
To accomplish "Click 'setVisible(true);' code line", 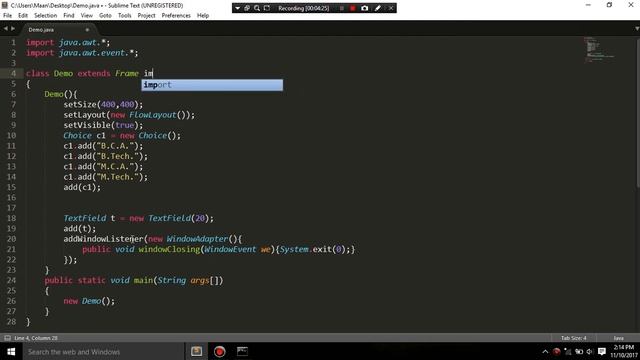I will (103, 125).
